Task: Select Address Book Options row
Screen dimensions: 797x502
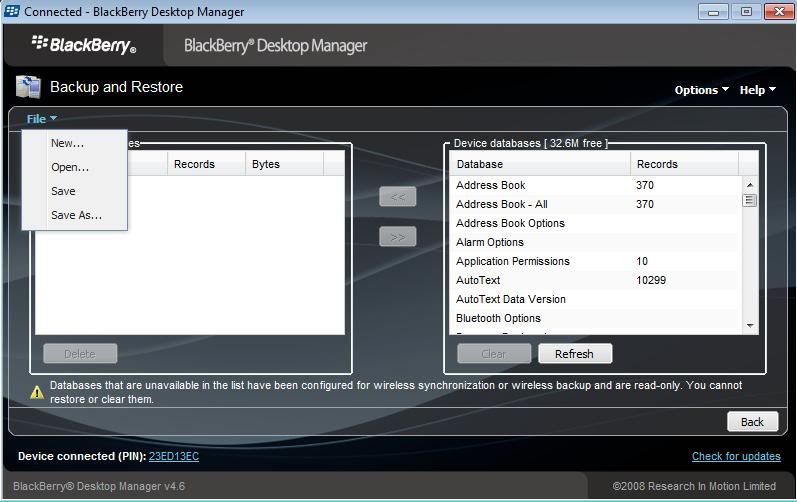Action: click(x=595, y=223)
